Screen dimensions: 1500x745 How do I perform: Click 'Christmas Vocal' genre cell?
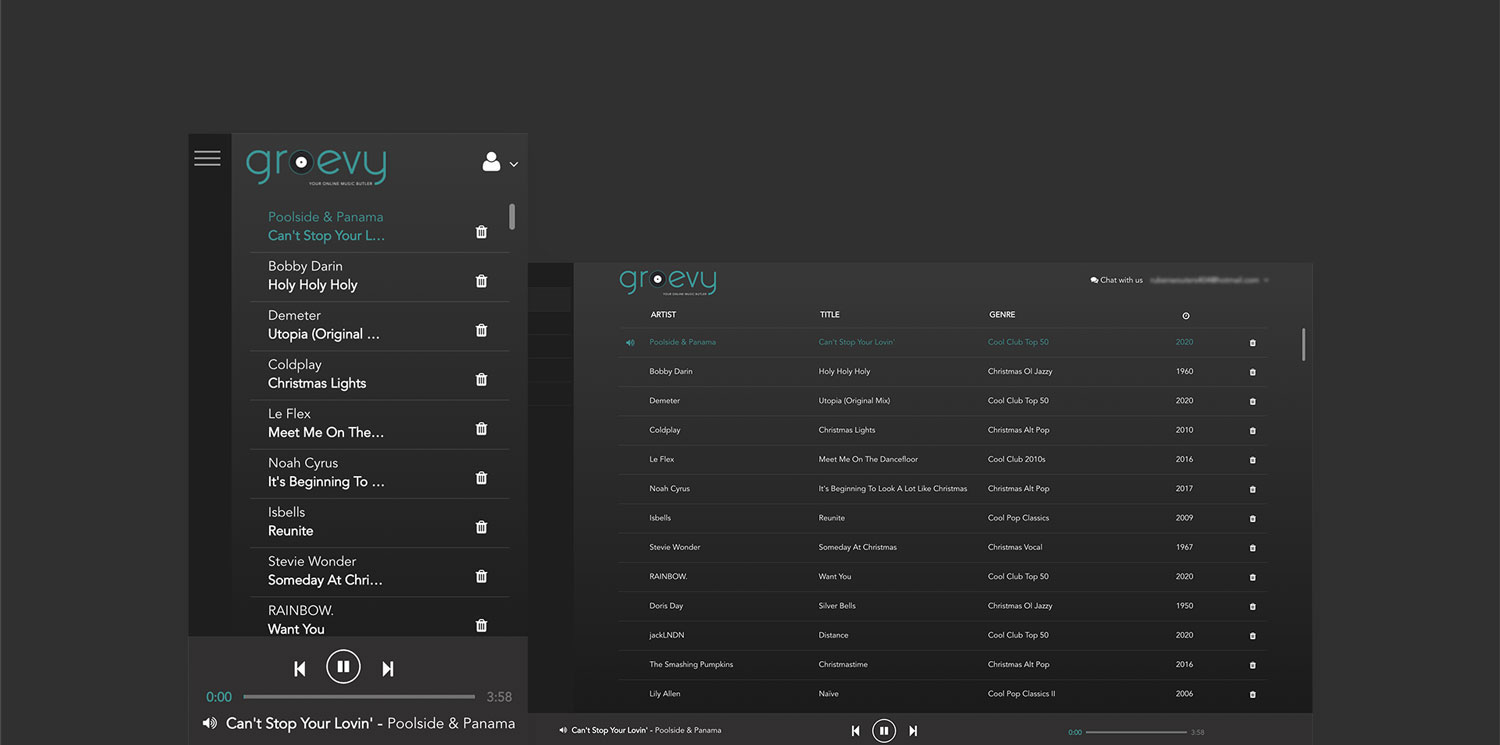click(x=1015, y=547)
